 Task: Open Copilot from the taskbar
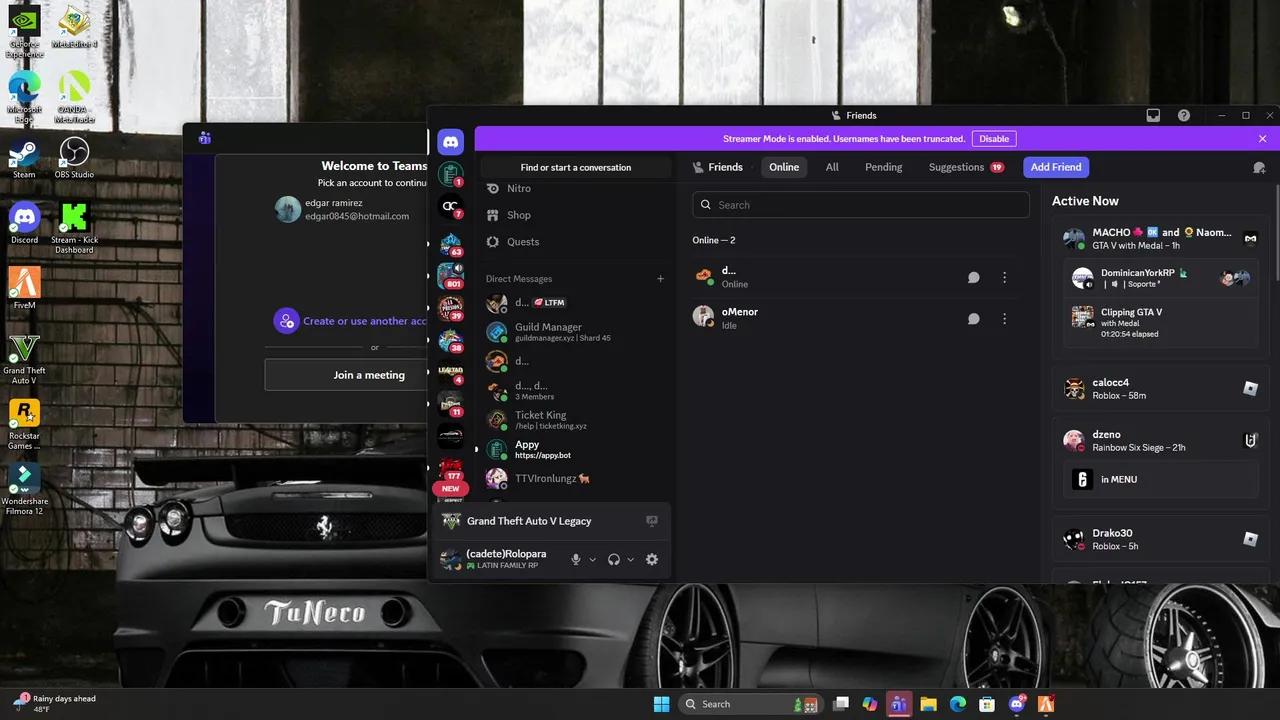pos(869,704)
